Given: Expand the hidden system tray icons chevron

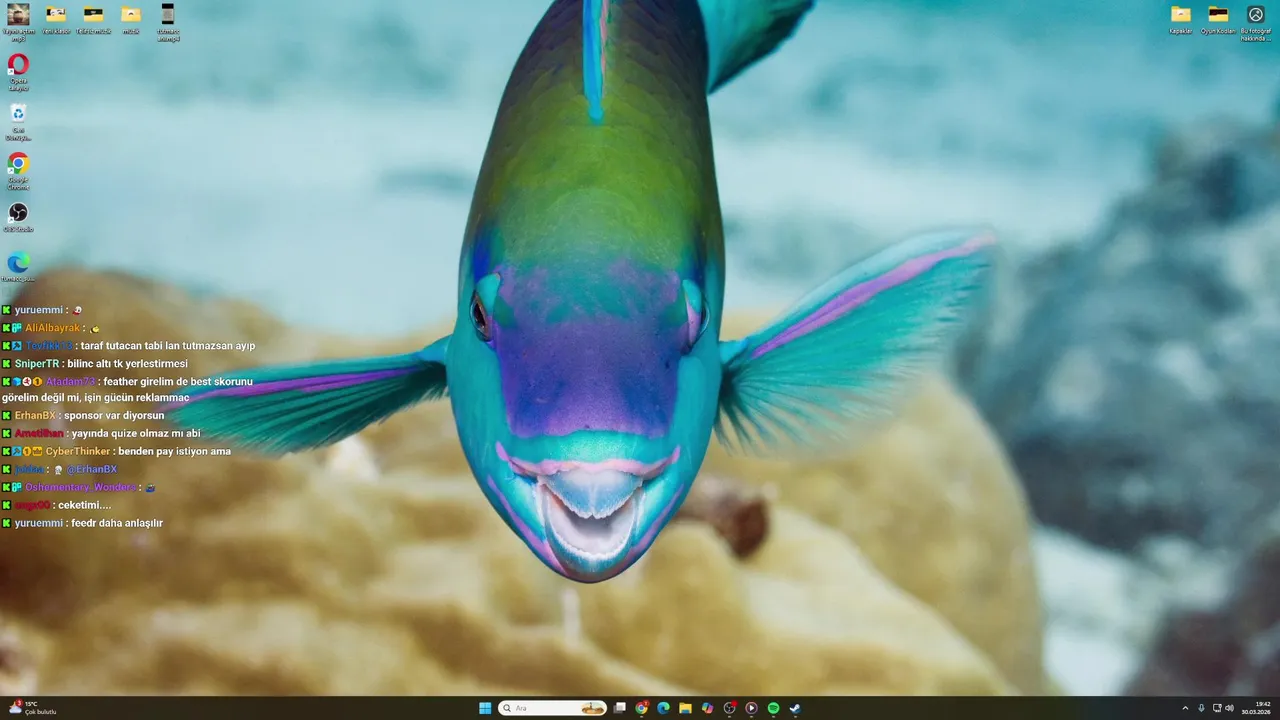Looking at the screenshot, I should (1185, 708).
